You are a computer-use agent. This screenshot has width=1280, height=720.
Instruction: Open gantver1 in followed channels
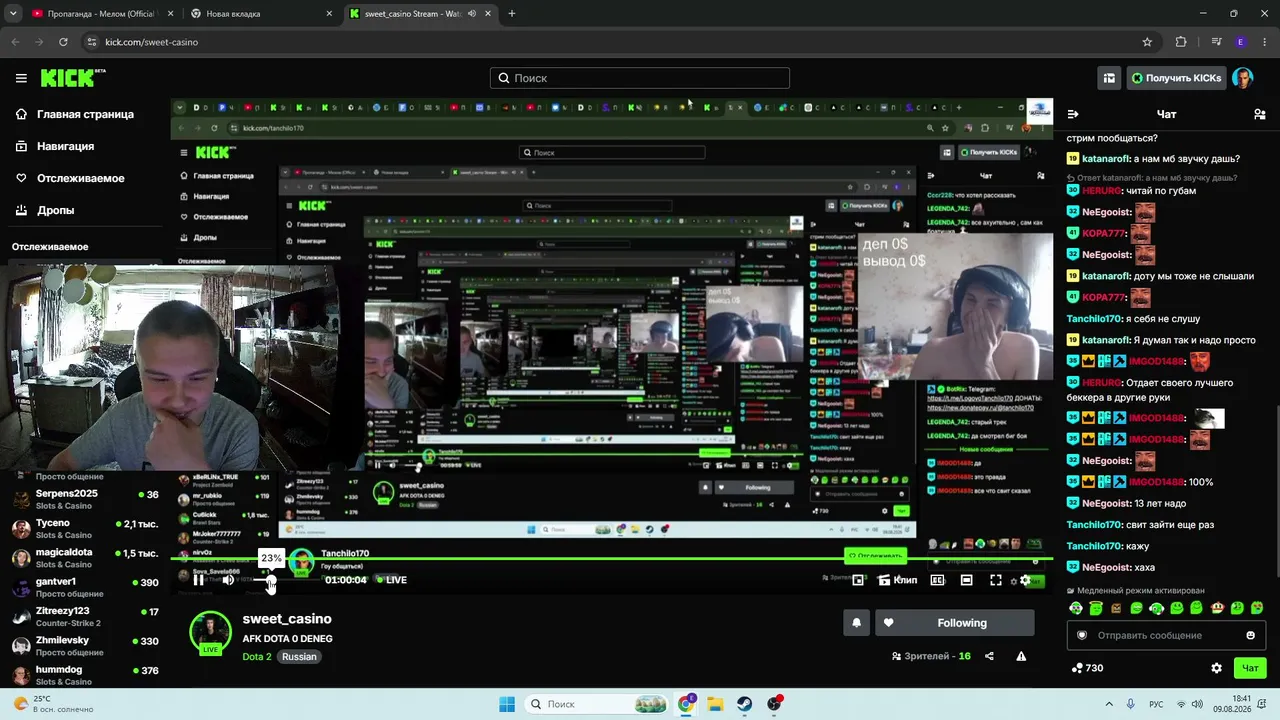point(85,587)
